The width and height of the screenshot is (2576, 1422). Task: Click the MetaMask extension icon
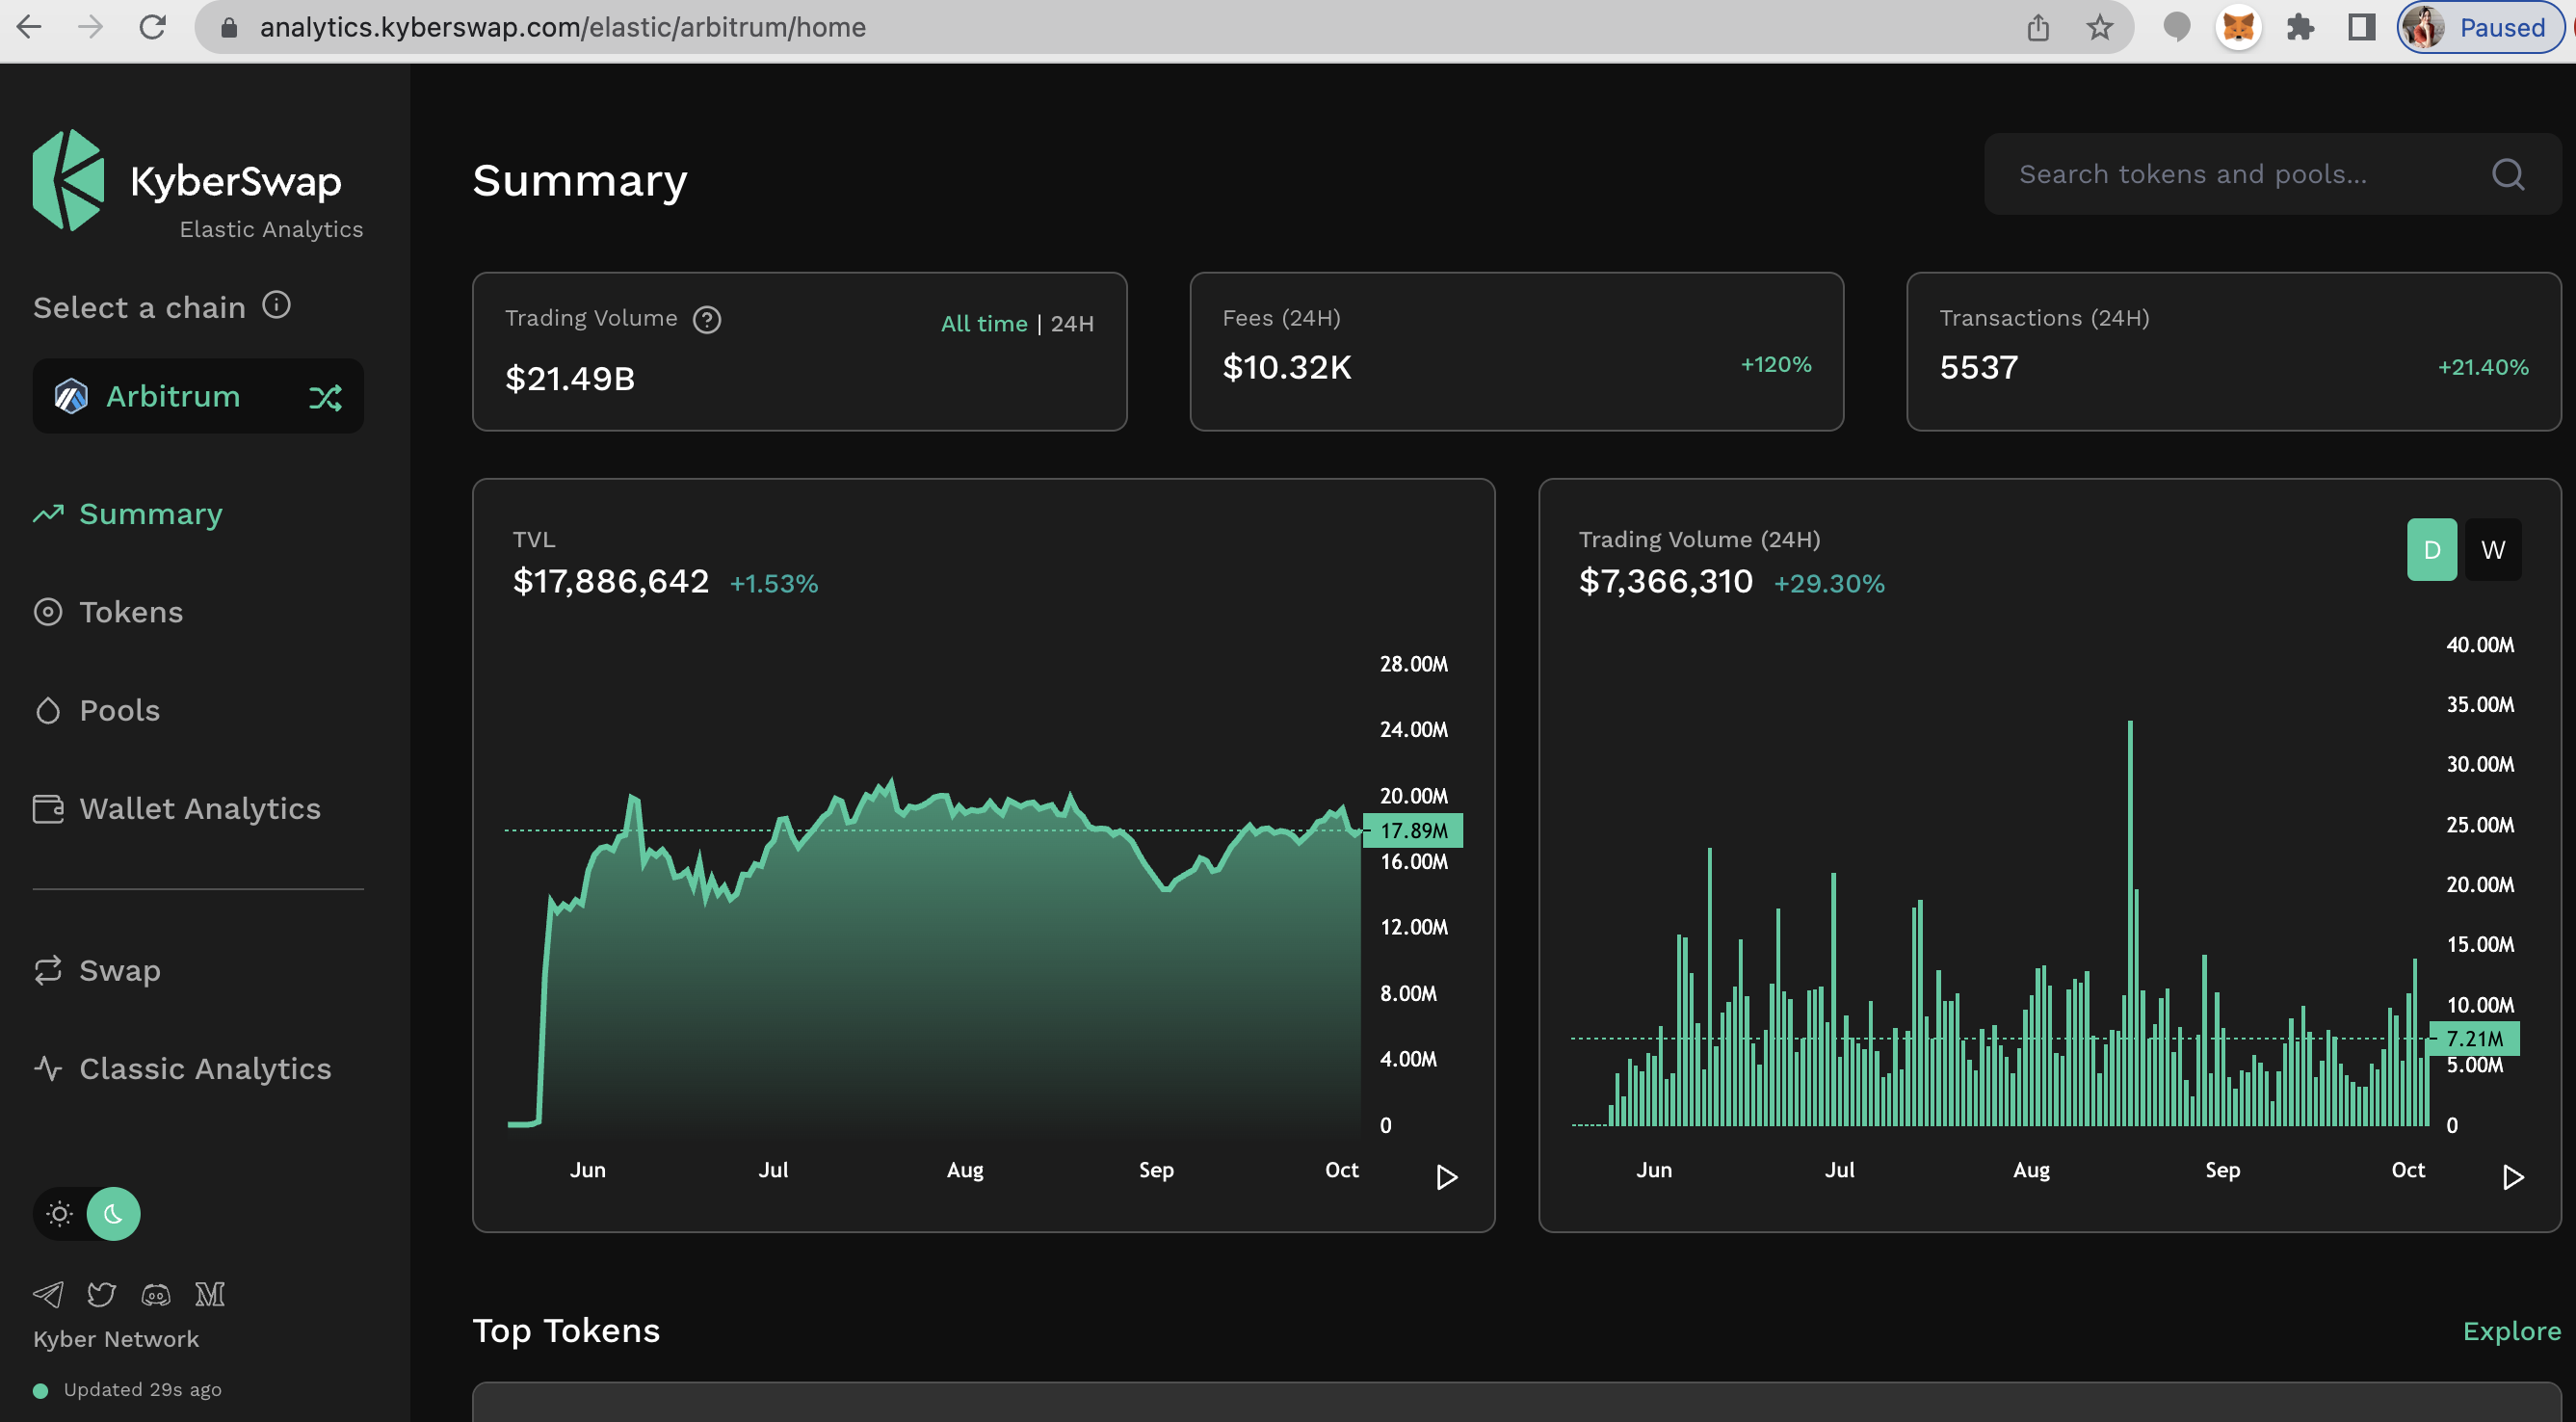pos(2240,27)
